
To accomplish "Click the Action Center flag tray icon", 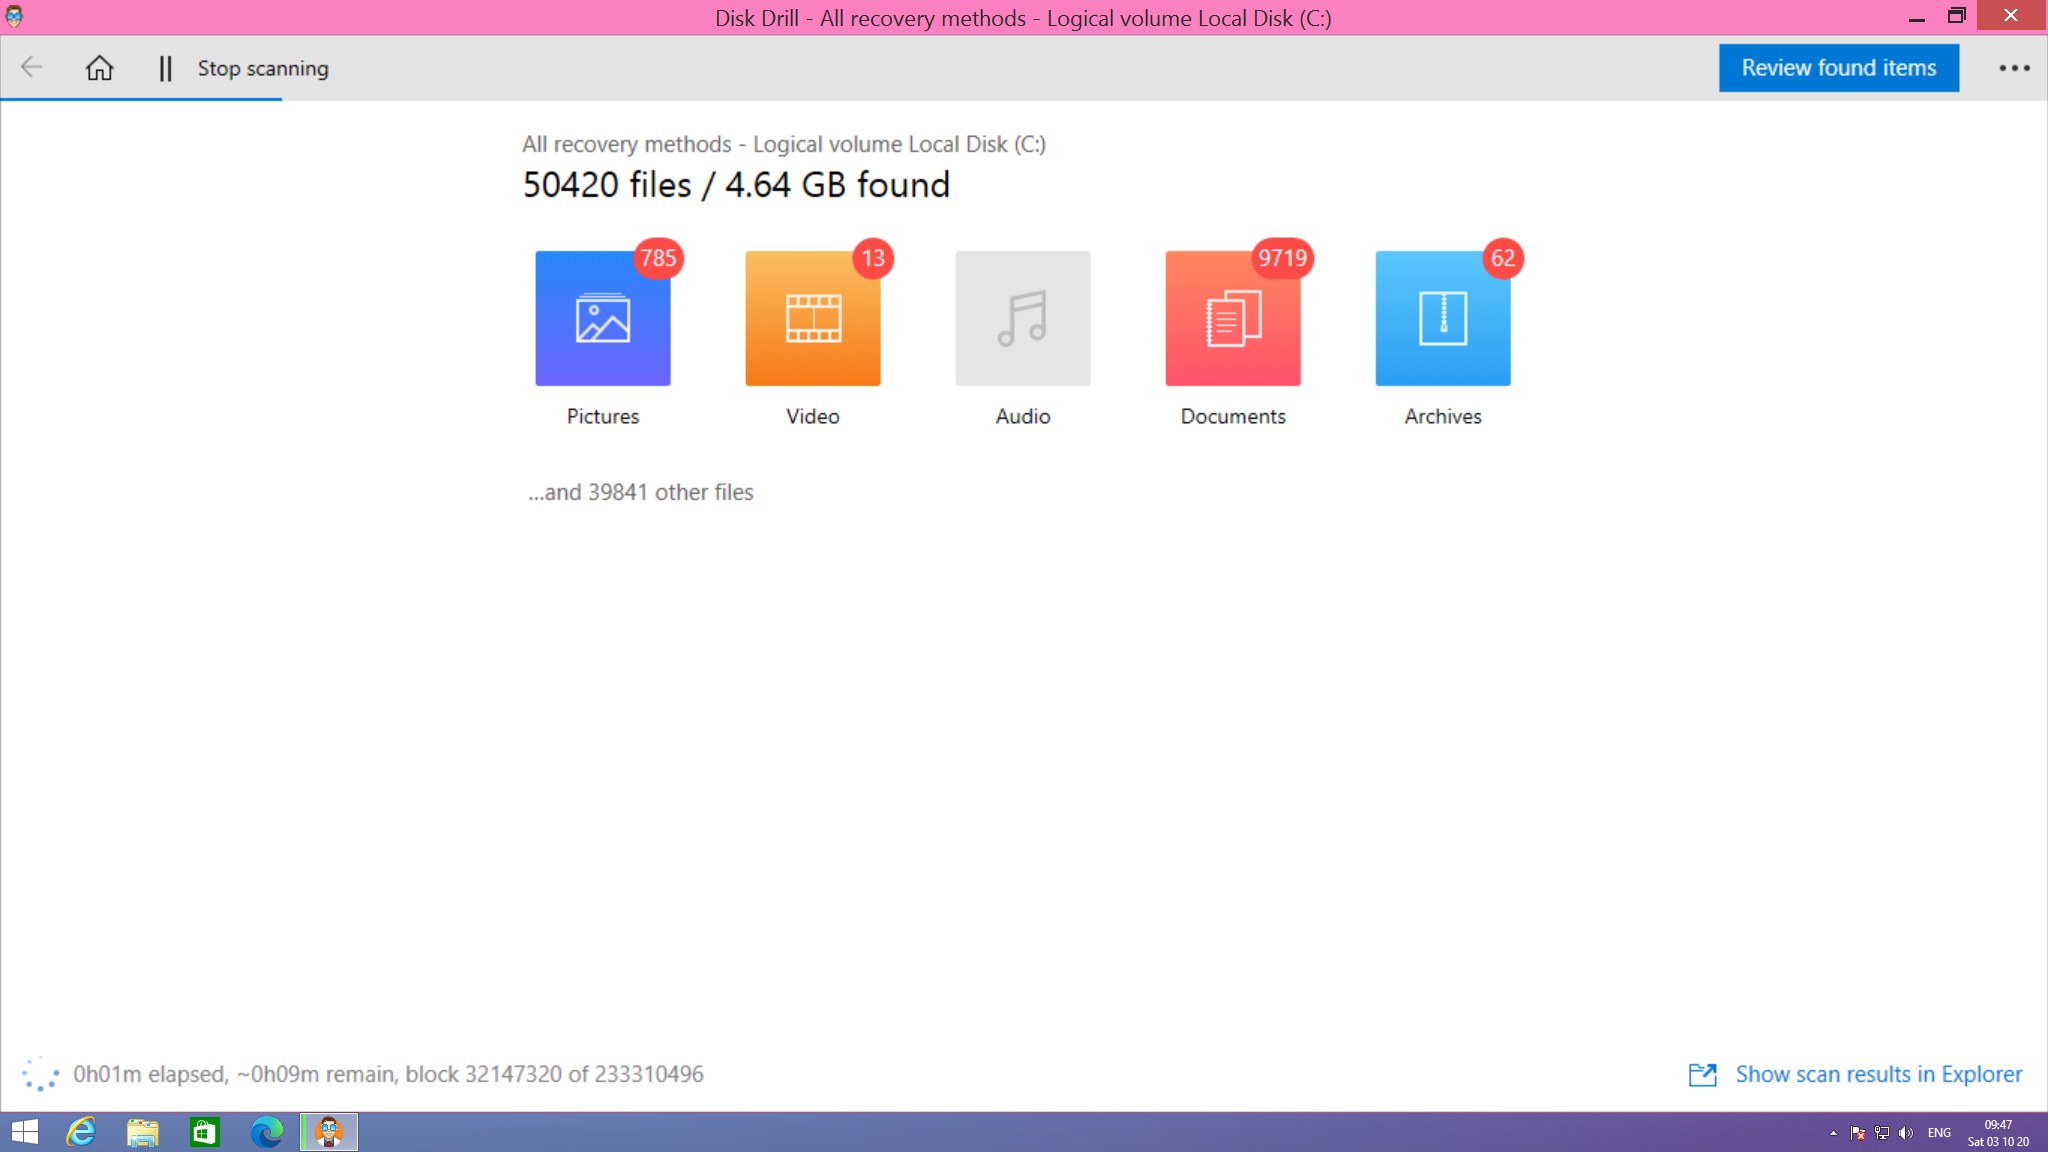I will [x=1857, y=1133].
